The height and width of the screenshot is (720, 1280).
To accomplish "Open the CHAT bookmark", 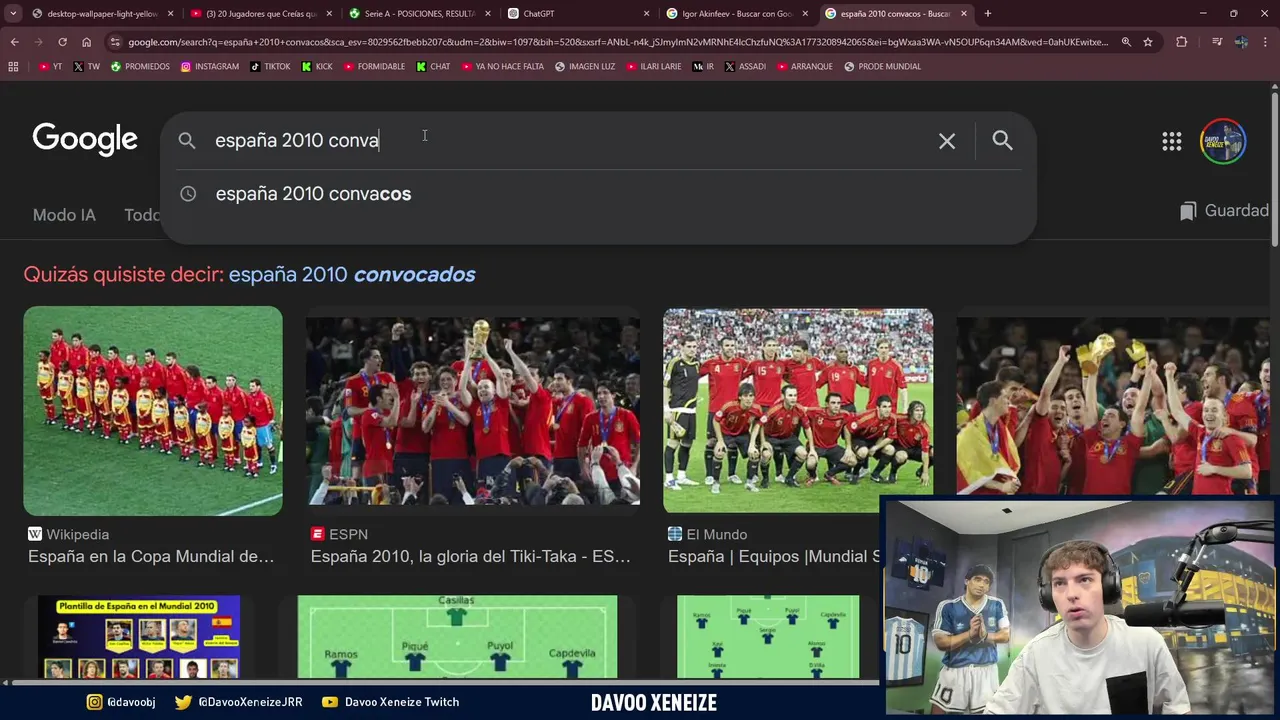I will pyautogui.click(x=433, y=66).
